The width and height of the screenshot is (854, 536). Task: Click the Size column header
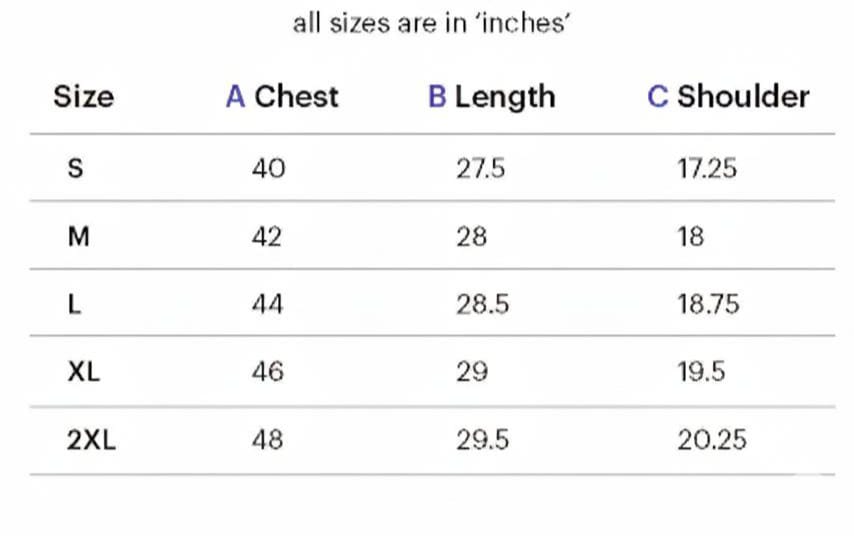[83, 97]
